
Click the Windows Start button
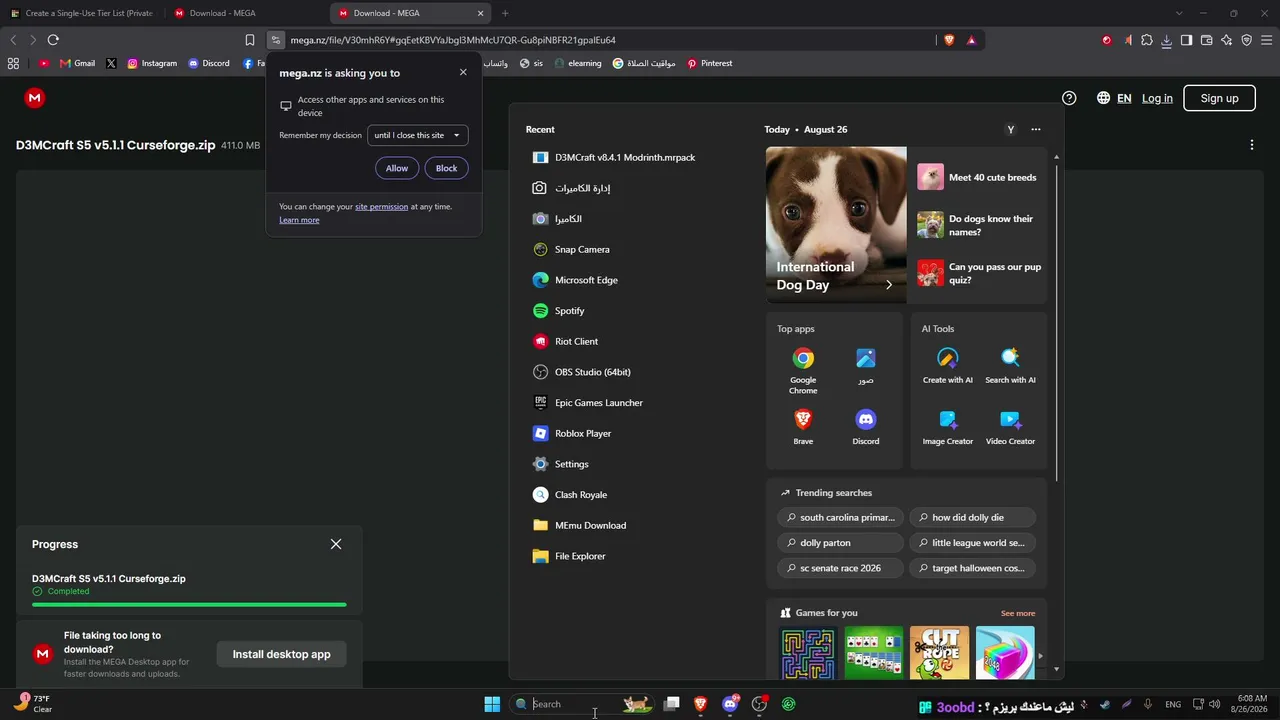(x=492, y=704)
